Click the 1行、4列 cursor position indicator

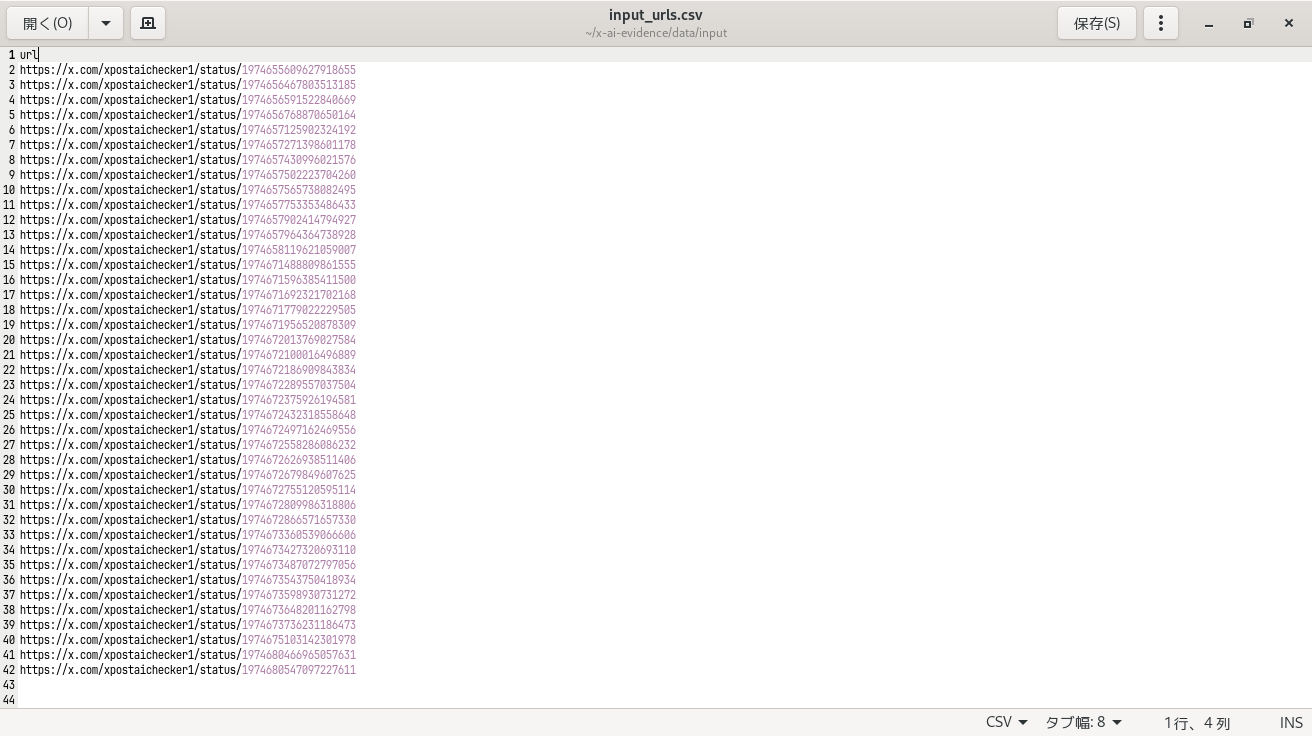(1196, 722)
